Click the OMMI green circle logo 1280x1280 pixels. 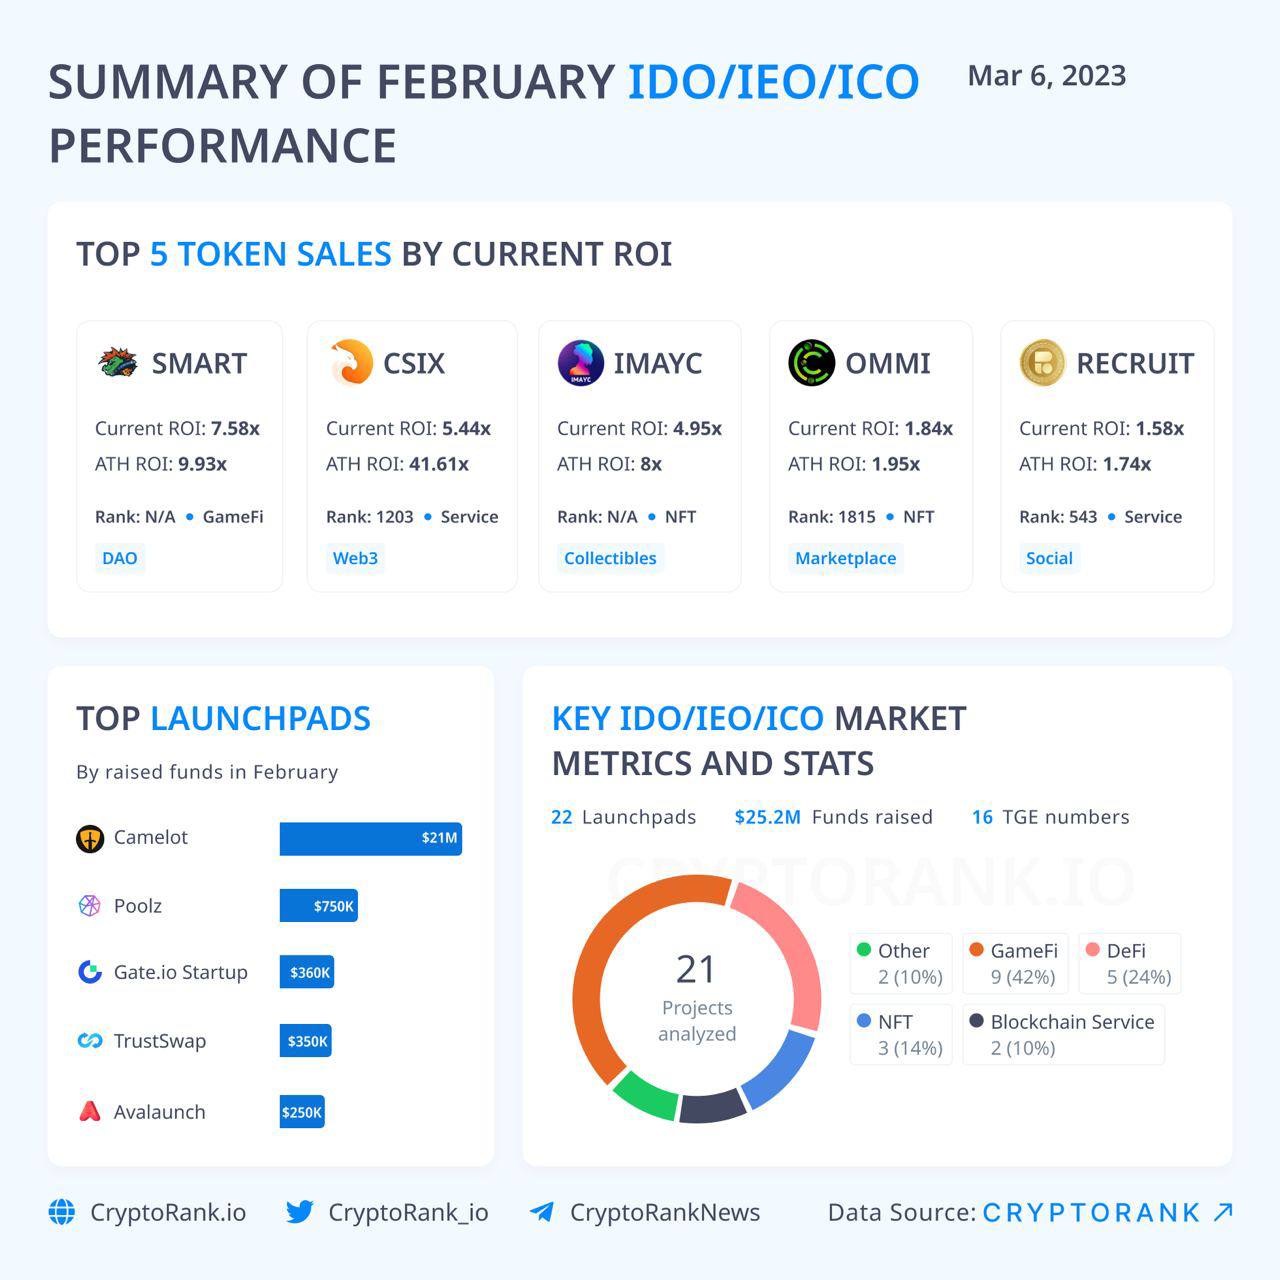[811, 362]
